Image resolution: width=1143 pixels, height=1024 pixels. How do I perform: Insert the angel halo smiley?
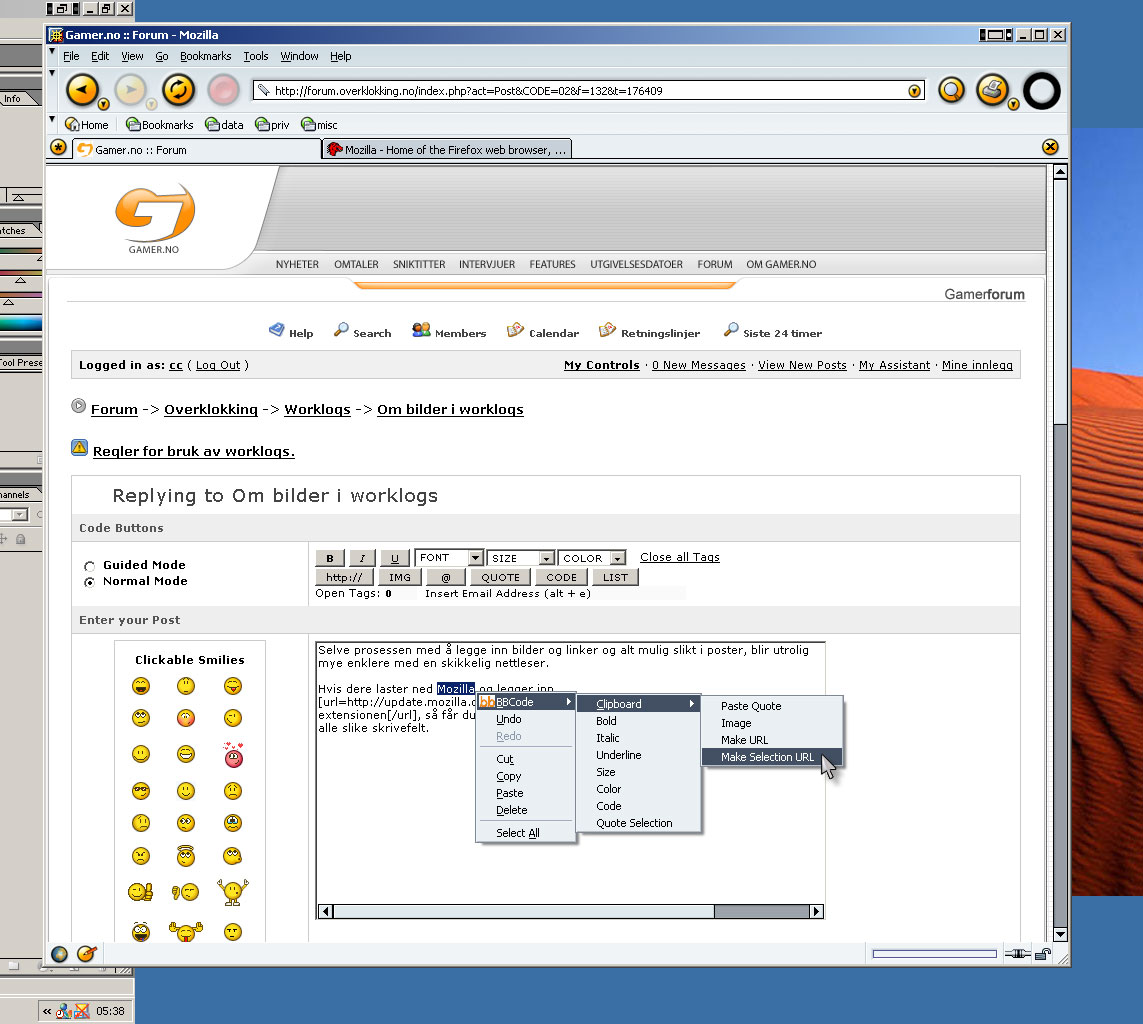(186, 856)
